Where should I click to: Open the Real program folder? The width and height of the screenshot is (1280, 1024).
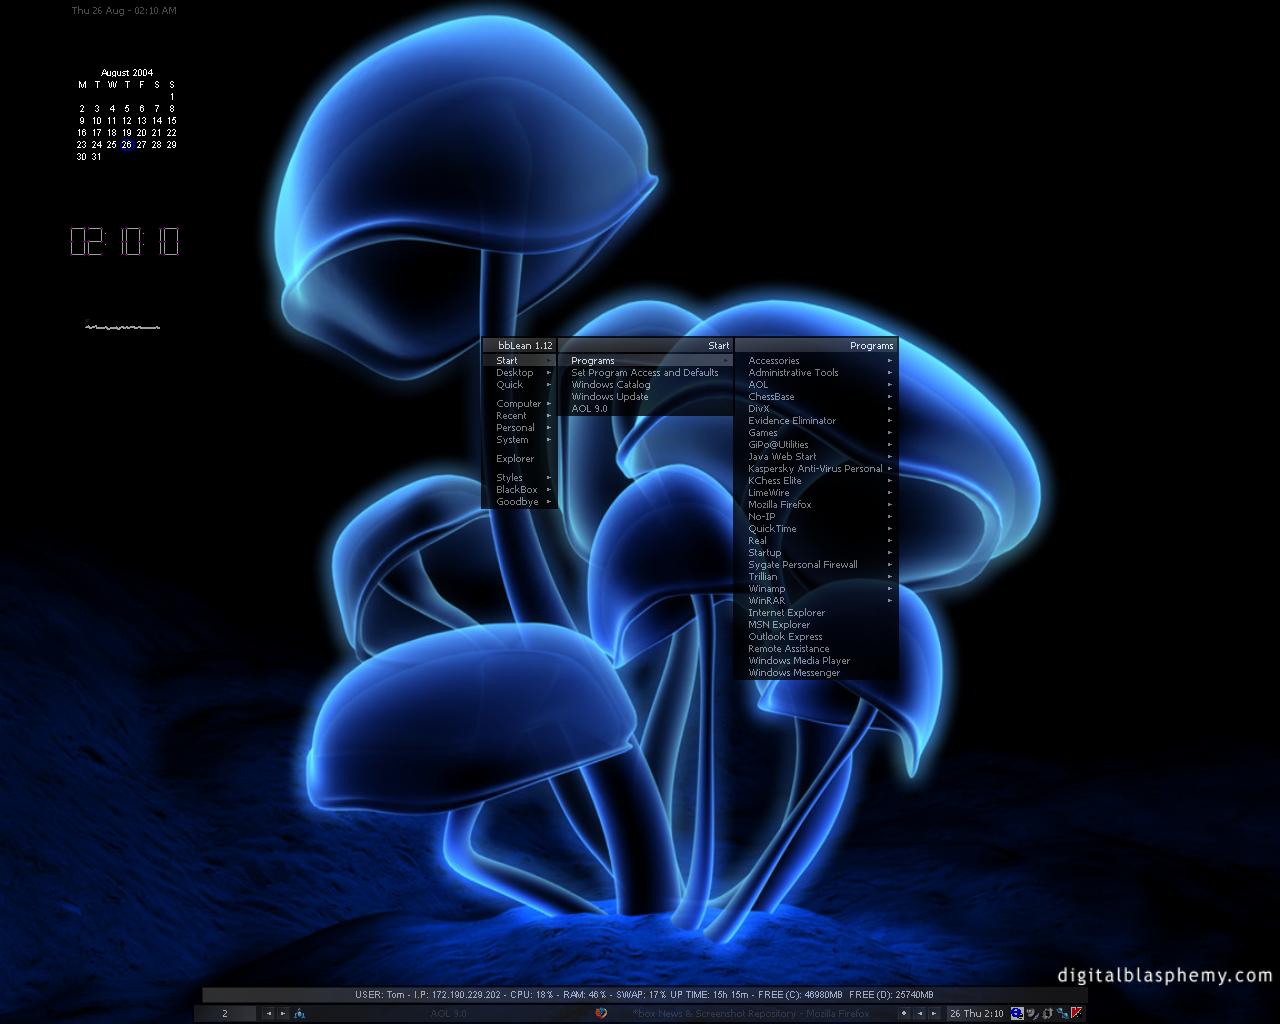click(816, 541)
